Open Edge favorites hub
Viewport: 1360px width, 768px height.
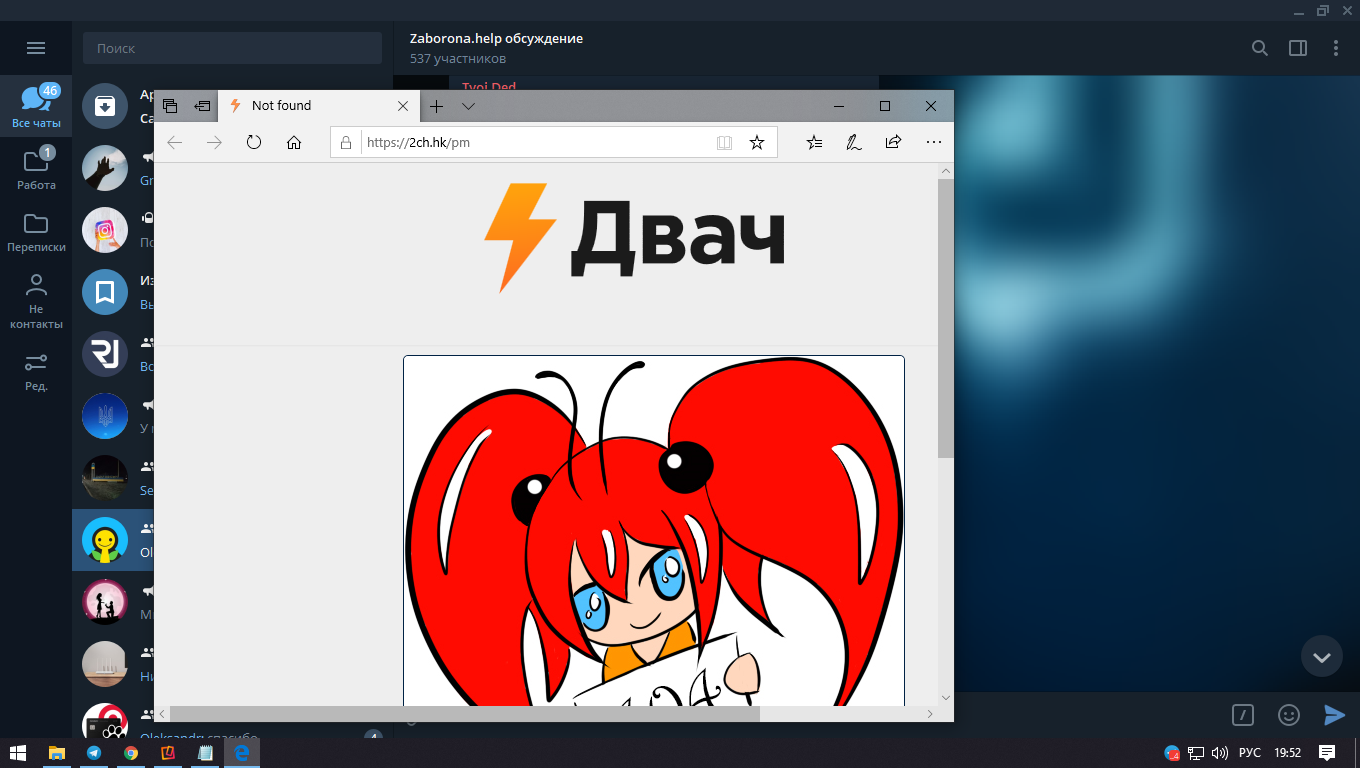click(814, 142)
